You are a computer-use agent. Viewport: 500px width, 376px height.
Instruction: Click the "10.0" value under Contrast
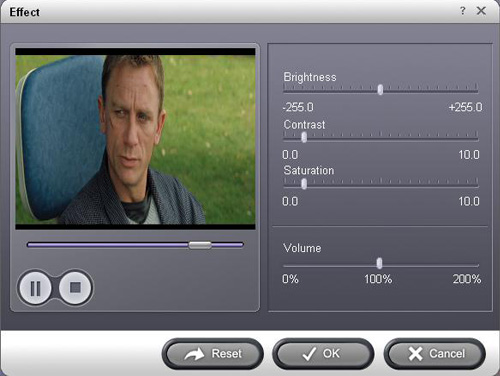coord(469,155)
